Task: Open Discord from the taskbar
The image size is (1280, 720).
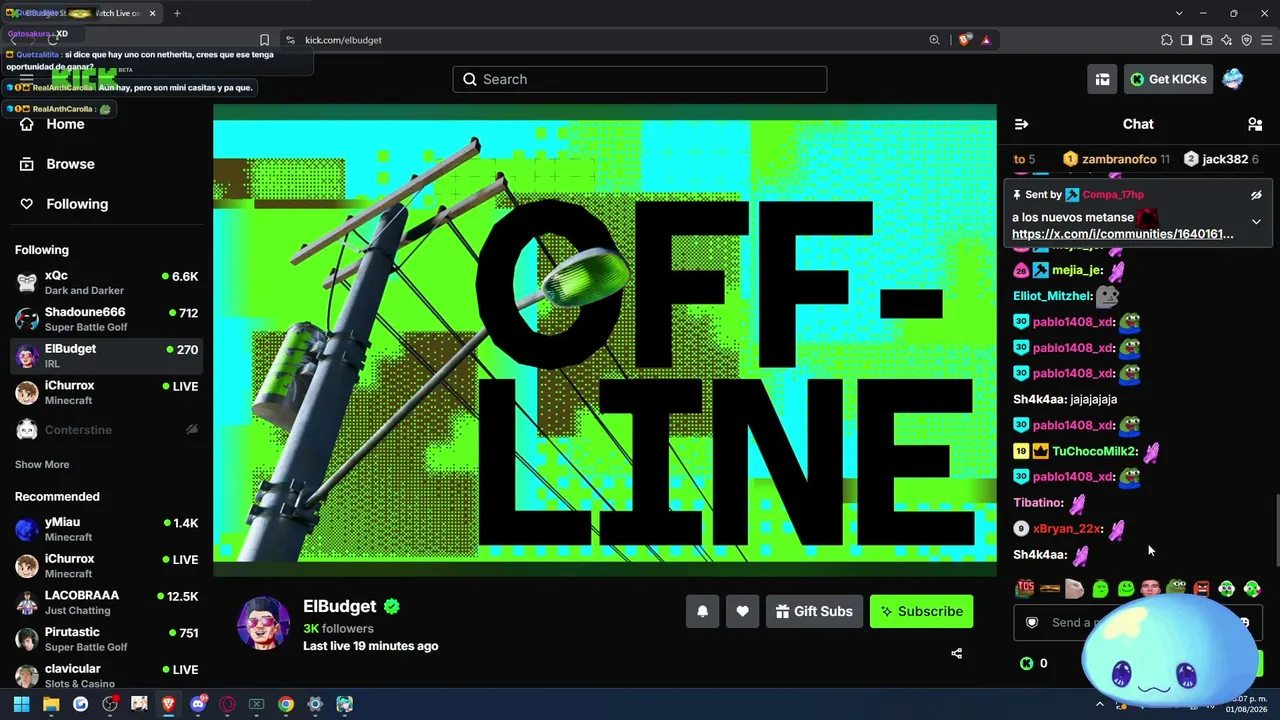Action: 198,704
